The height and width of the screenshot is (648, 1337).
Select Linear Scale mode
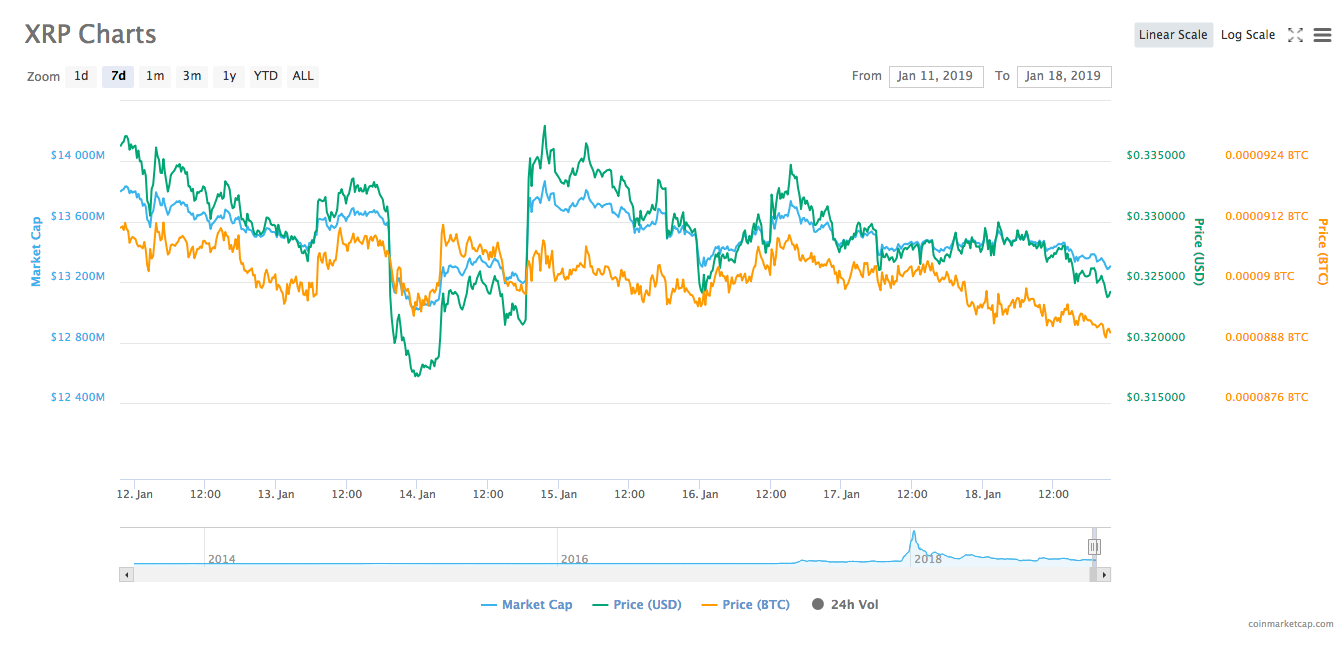[x=1173, y=34]
